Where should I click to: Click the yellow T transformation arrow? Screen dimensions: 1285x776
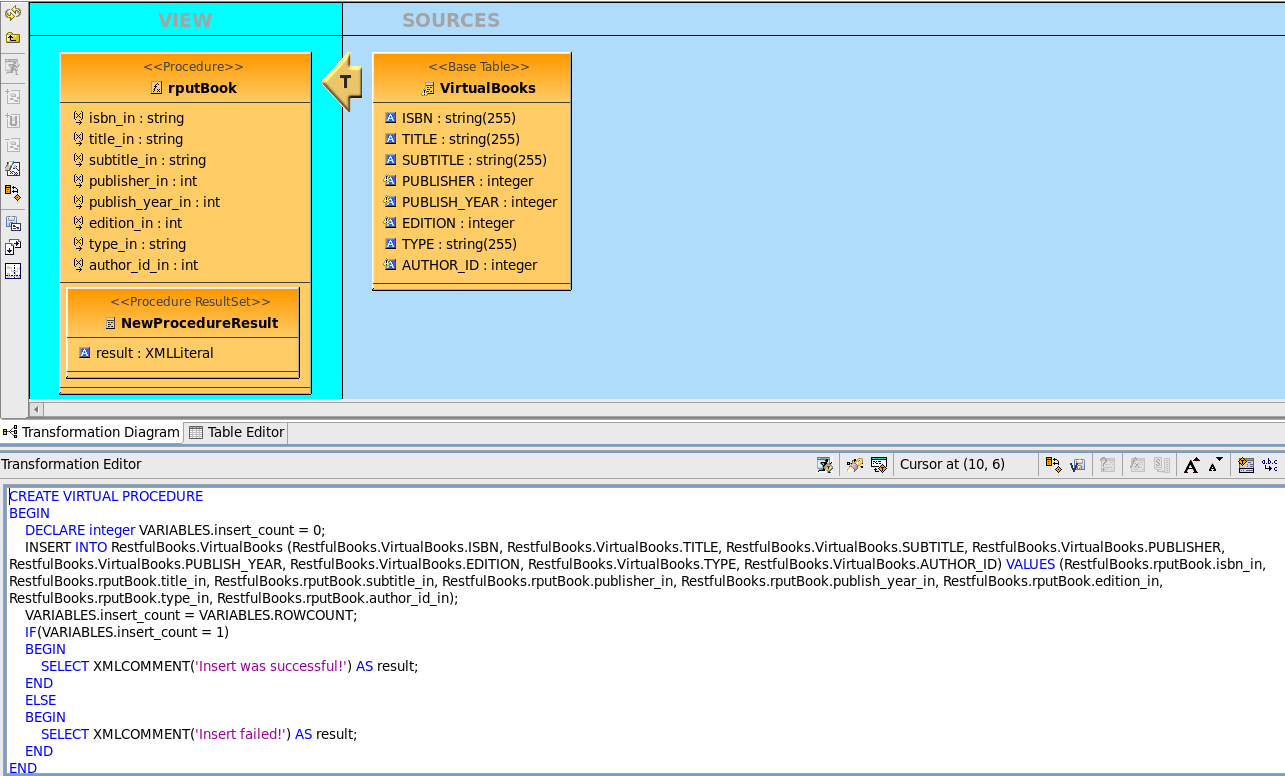pyautogui.click(x=343, y=81)
